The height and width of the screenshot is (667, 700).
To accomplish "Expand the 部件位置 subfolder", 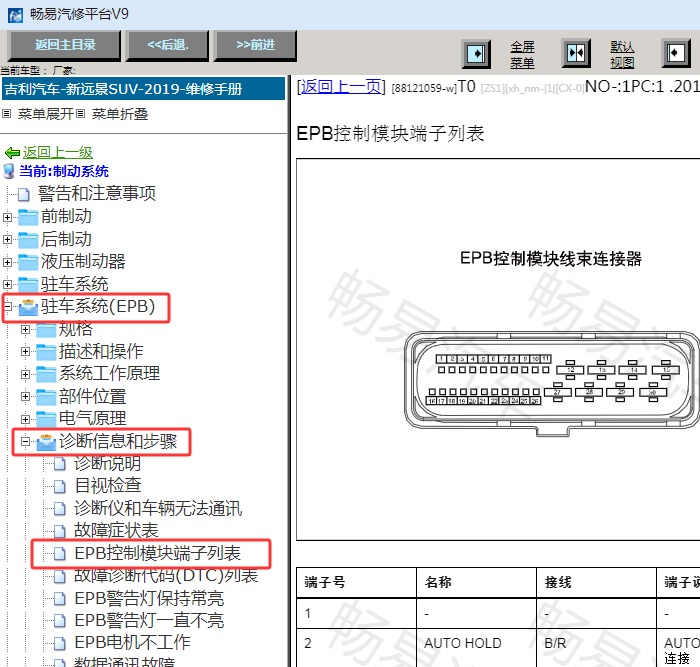I will (x=25, y=396).
